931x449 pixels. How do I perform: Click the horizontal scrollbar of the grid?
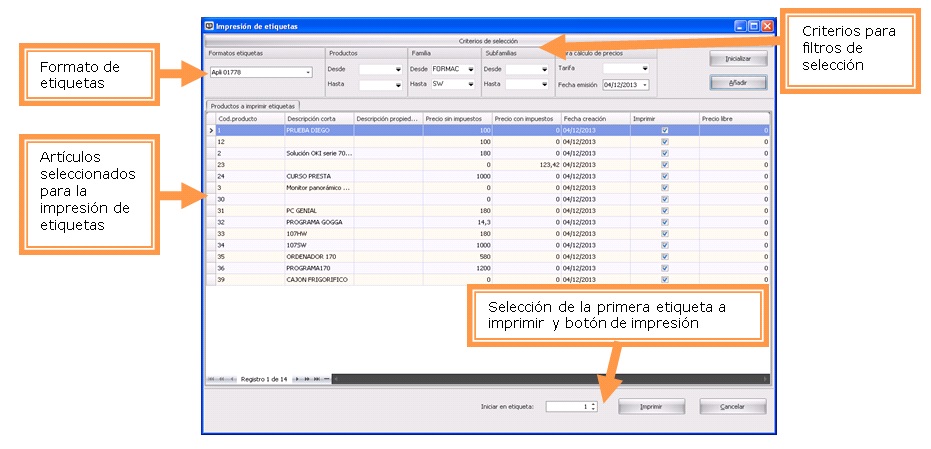550,379
